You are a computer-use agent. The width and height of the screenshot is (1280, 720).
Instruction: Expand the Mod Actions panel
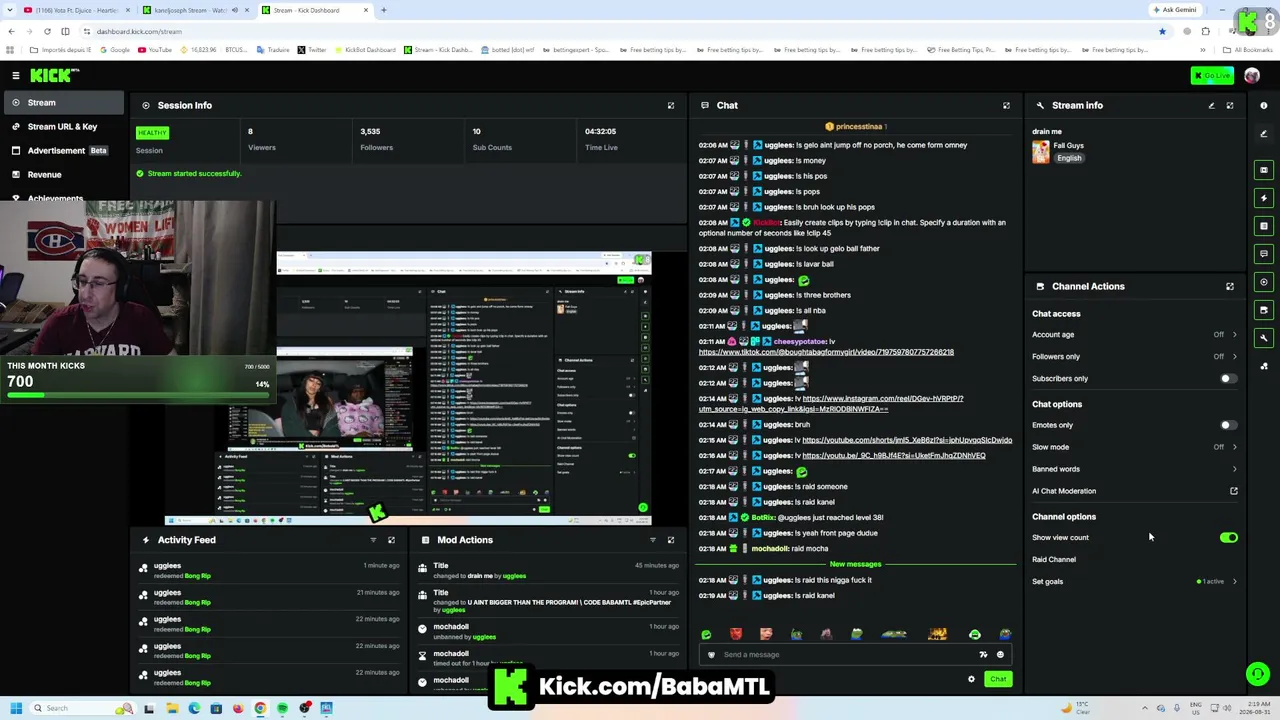671,540
